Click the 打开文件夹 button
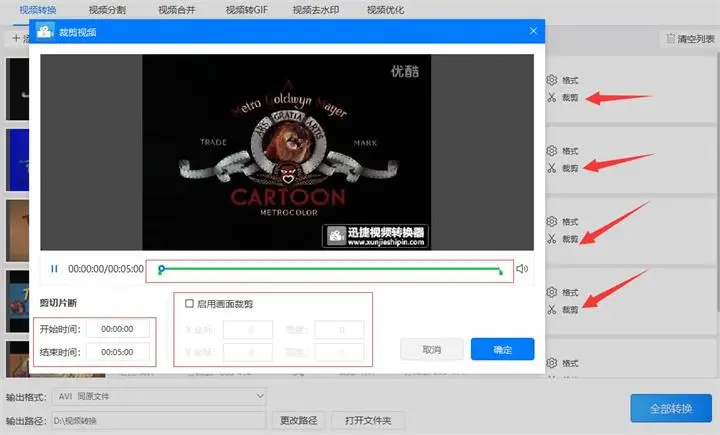 click(368, 420)
